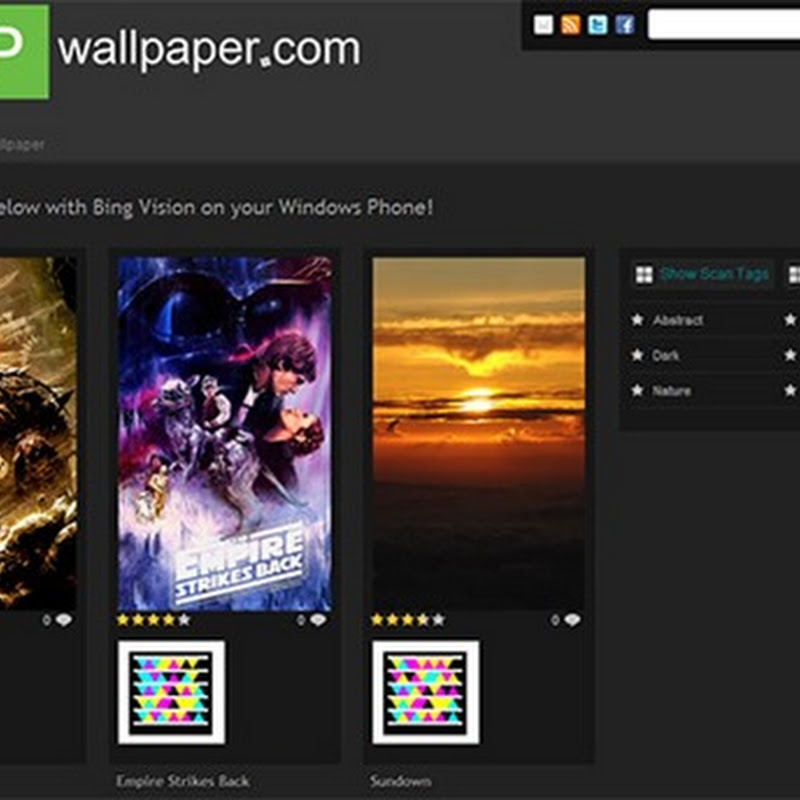Select the Dark category

[x=666, y=355]
